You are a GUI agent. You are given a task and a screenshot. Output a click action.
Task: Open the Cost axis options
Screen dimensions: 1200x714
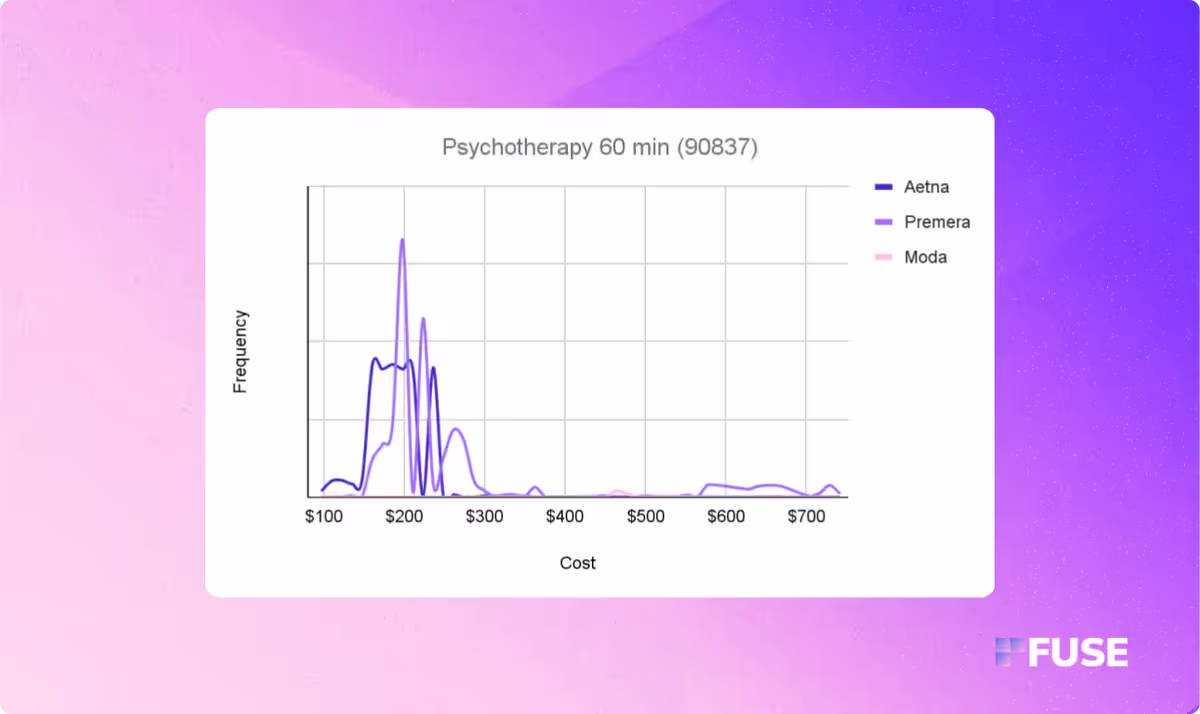click(577, 562)
